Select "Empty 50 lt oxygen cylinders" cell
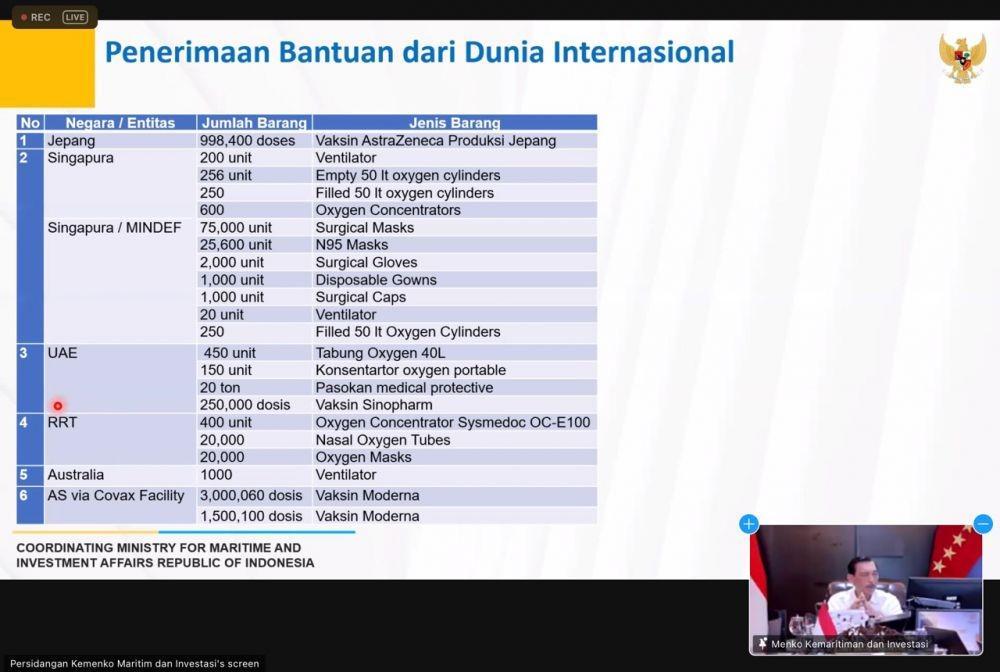 pos(455,175)
